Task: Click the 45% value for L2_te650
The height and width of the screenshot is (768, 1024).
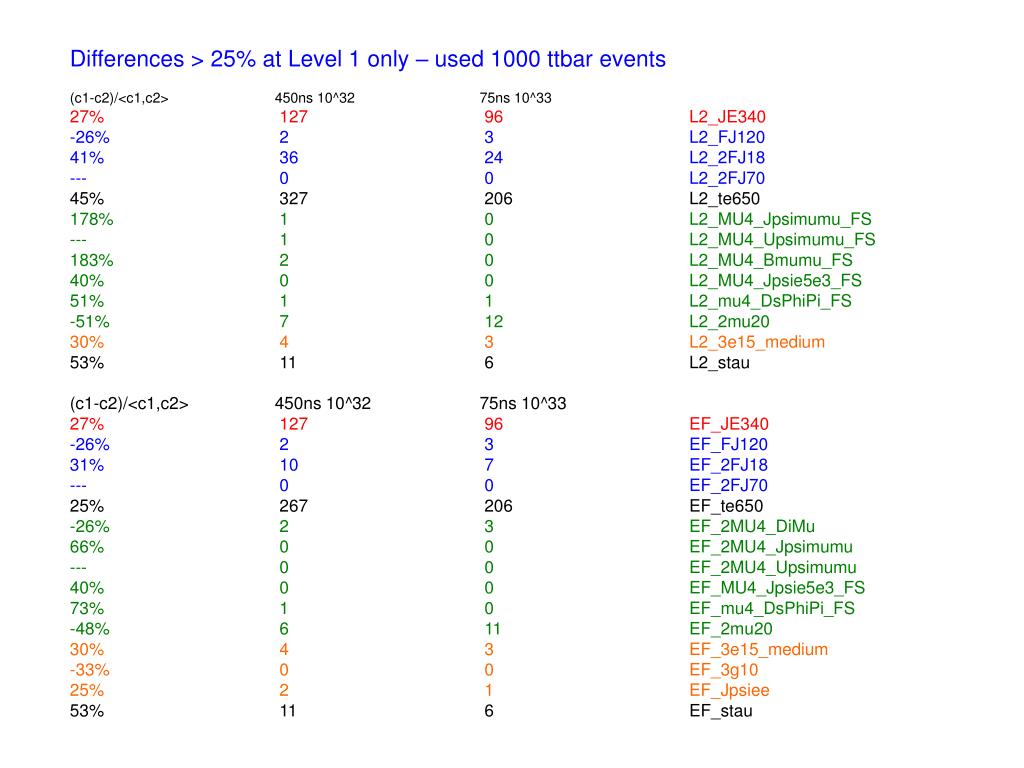Action: point(87,199)
